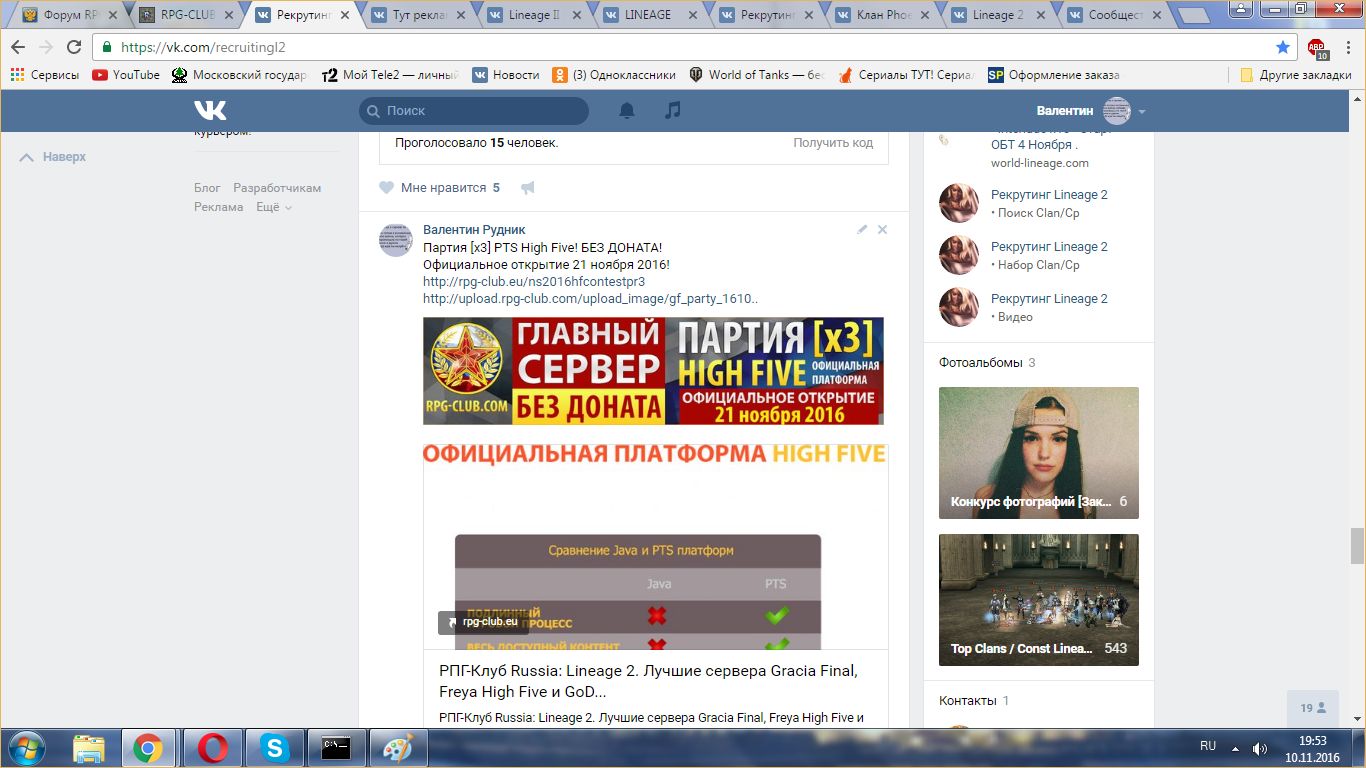Screen dimensions: 1366x768
Task: Click the Наверх back-to-top button
Action: [54, 157]
